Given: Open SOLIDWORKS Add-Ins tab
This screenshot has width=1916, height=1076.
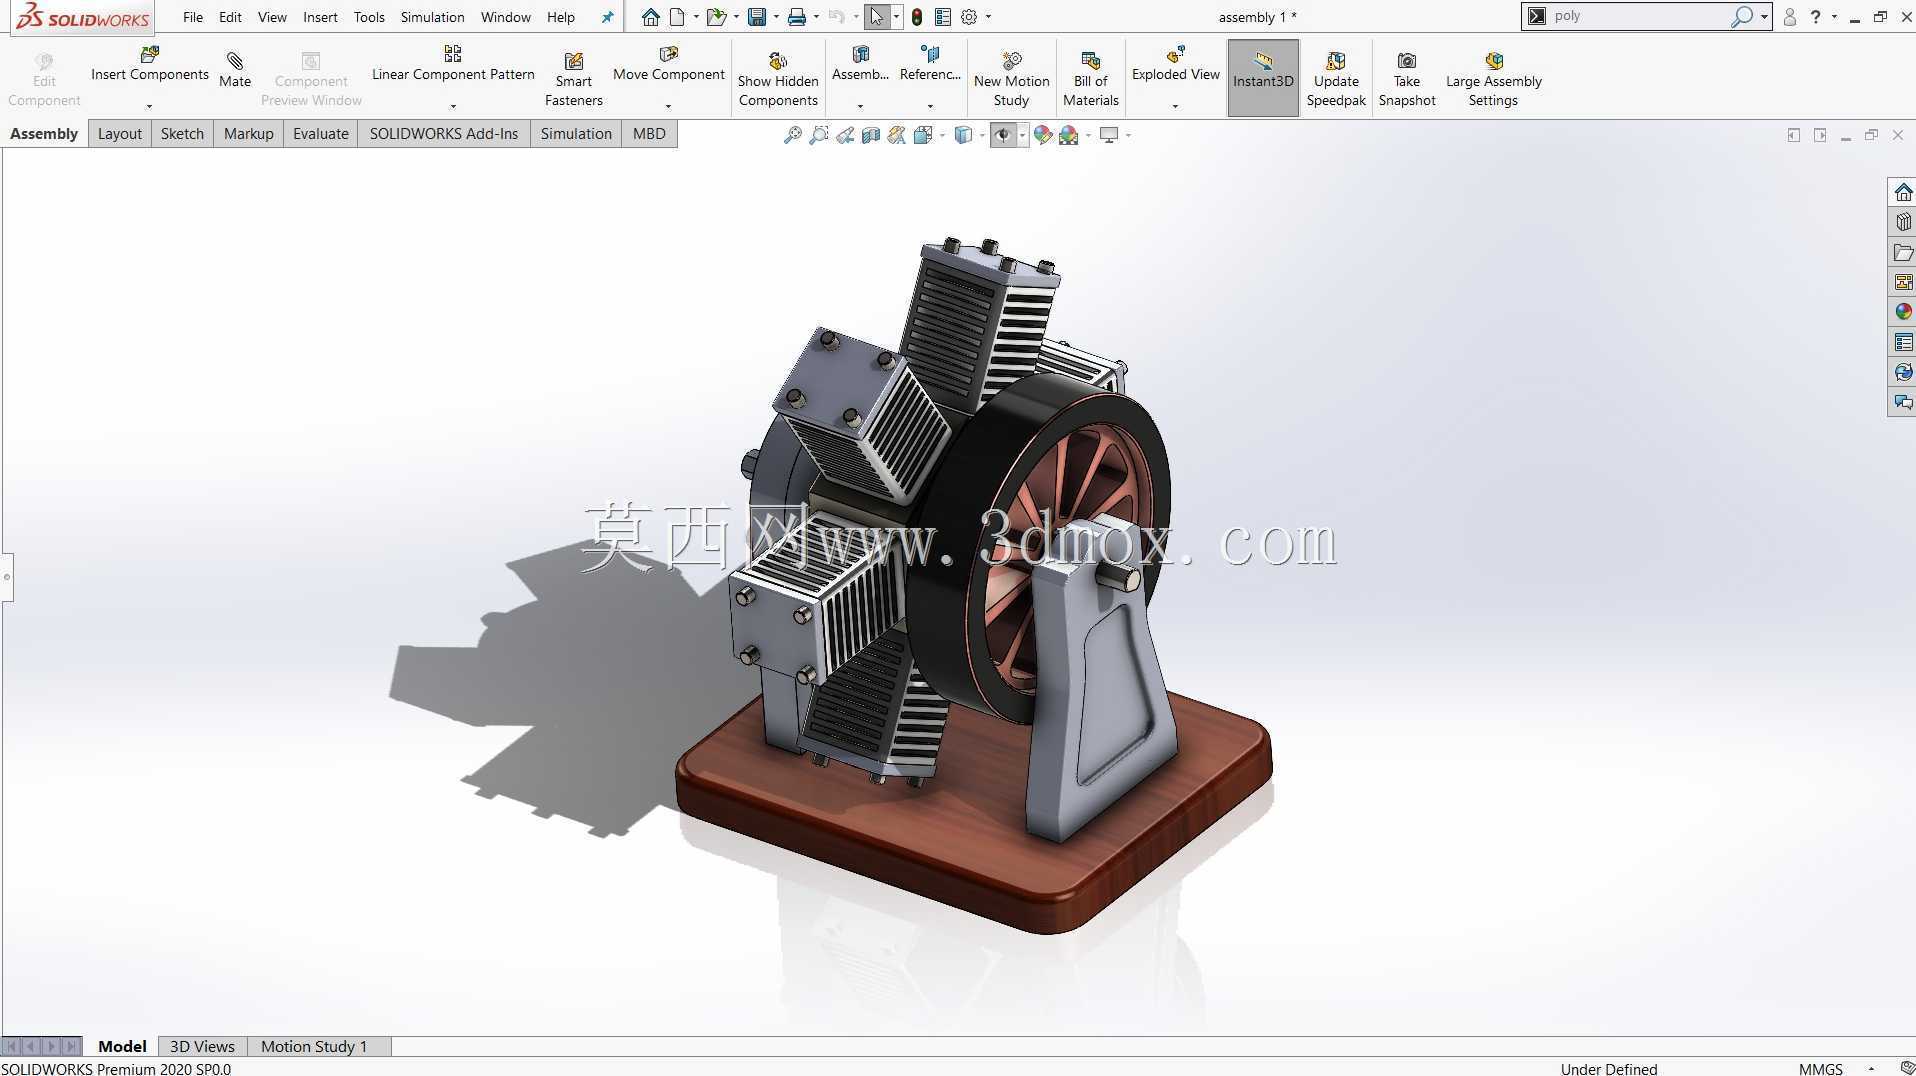Looking at the screenshot, I should (444, 134).
